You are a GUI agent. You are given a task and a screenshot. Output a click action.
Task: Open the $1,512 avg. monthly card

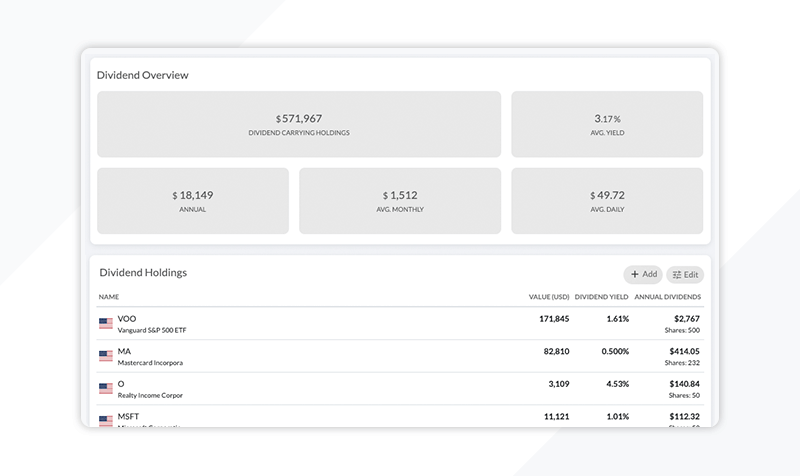400,201
